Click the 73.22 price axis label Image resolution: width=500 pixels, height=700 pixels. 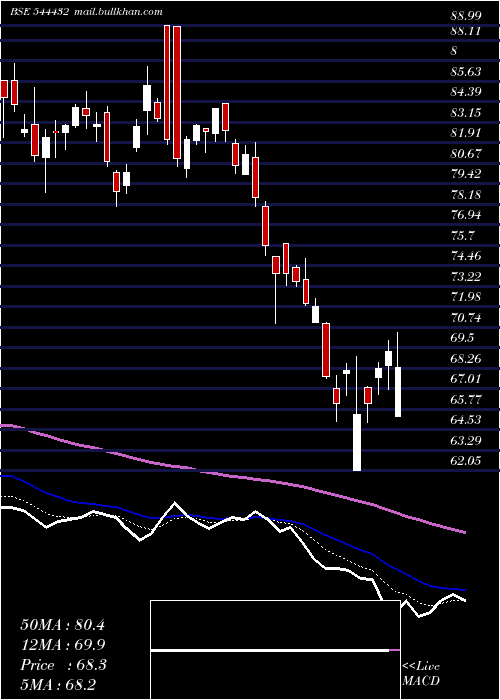466,277
